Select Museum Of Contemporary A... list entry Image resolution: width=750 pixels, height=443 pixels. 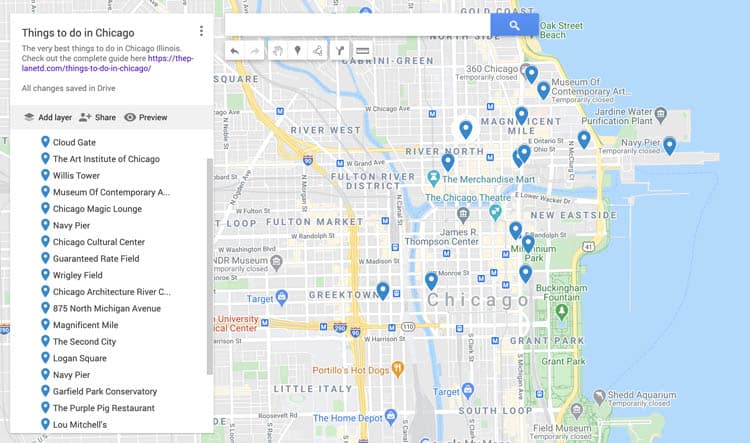111,192
